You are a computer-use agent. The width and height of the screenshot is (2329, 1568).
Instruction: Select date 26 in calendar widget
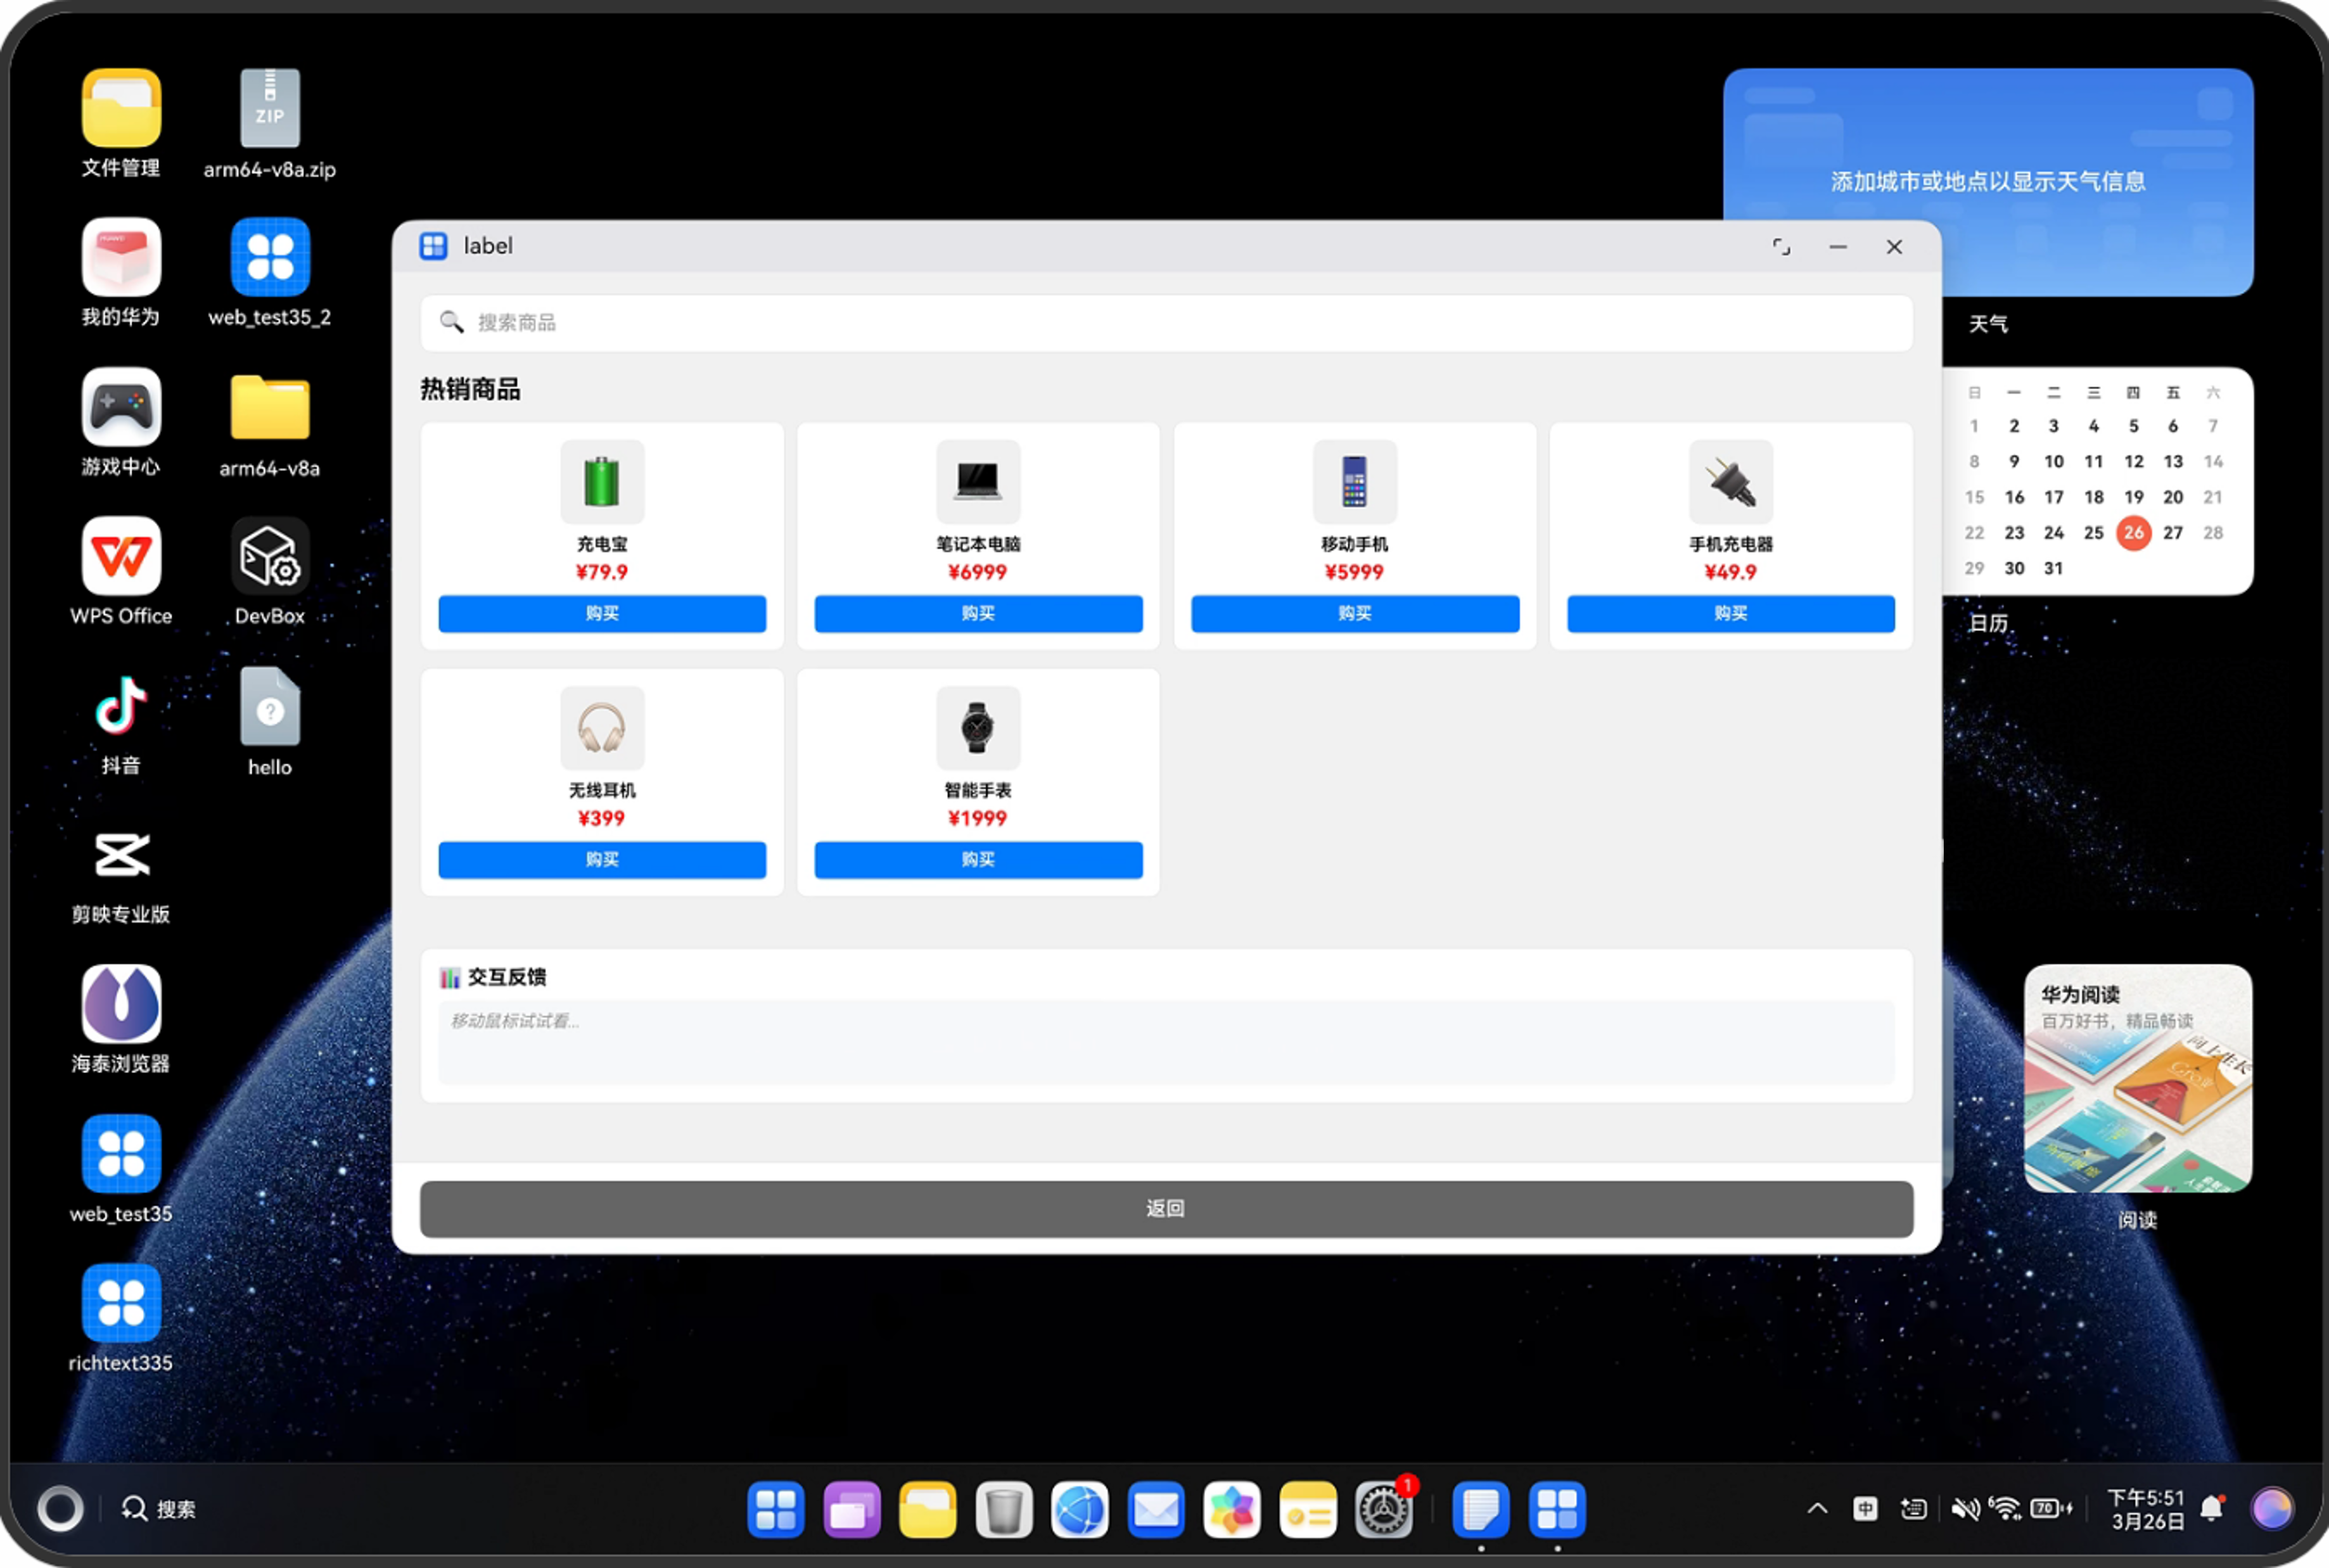click(x=2133, y=532)
